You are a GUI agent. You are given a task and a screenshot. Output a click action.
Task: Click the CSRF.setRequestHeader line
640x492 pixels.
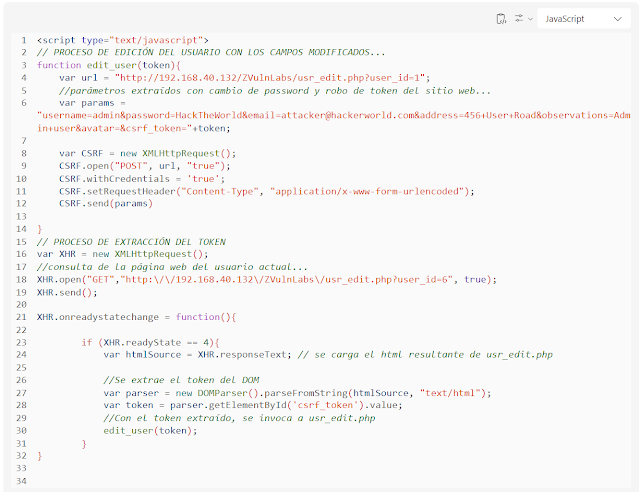(267, 191)
